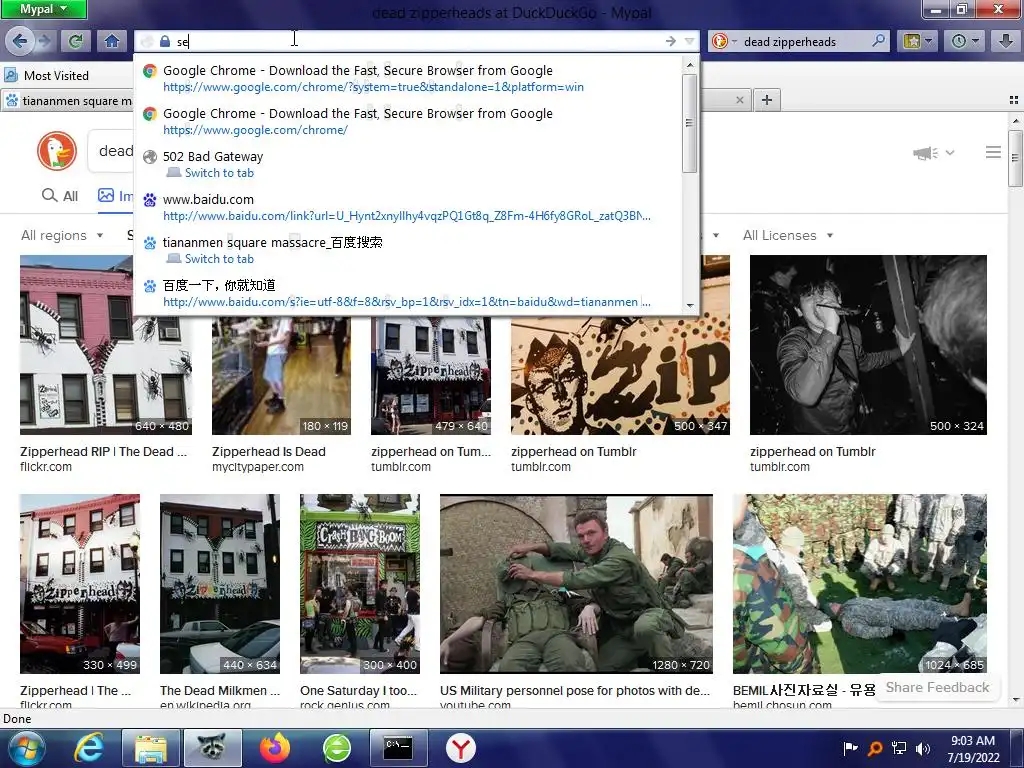This screenshot has width=1024, height=768.
Task: Open the Command Prompt taskbar window
Action: point(398,748)
